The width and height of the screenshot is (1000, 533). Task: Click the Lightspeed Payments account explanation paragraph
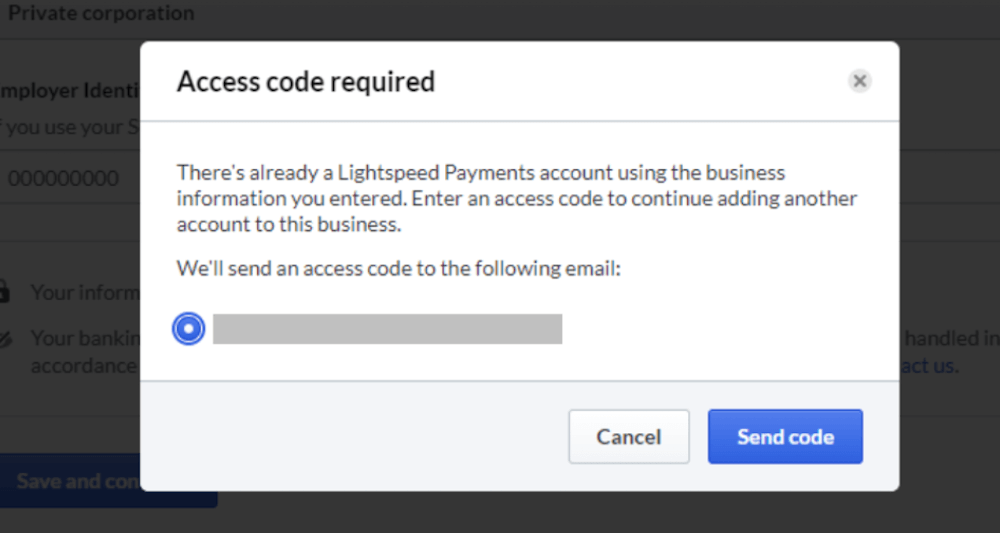pyautogui.click(x=516, y=198)
